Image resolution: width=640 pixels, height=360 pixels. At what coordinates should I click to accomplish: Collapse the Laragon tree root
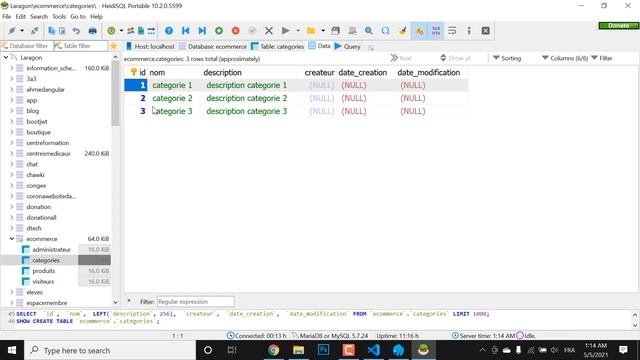click(x=6, y=58)
